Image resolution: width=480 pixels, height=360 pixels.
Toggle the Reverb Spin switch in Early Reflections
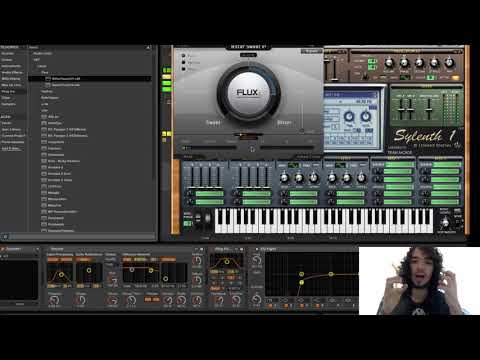[83, 259]
